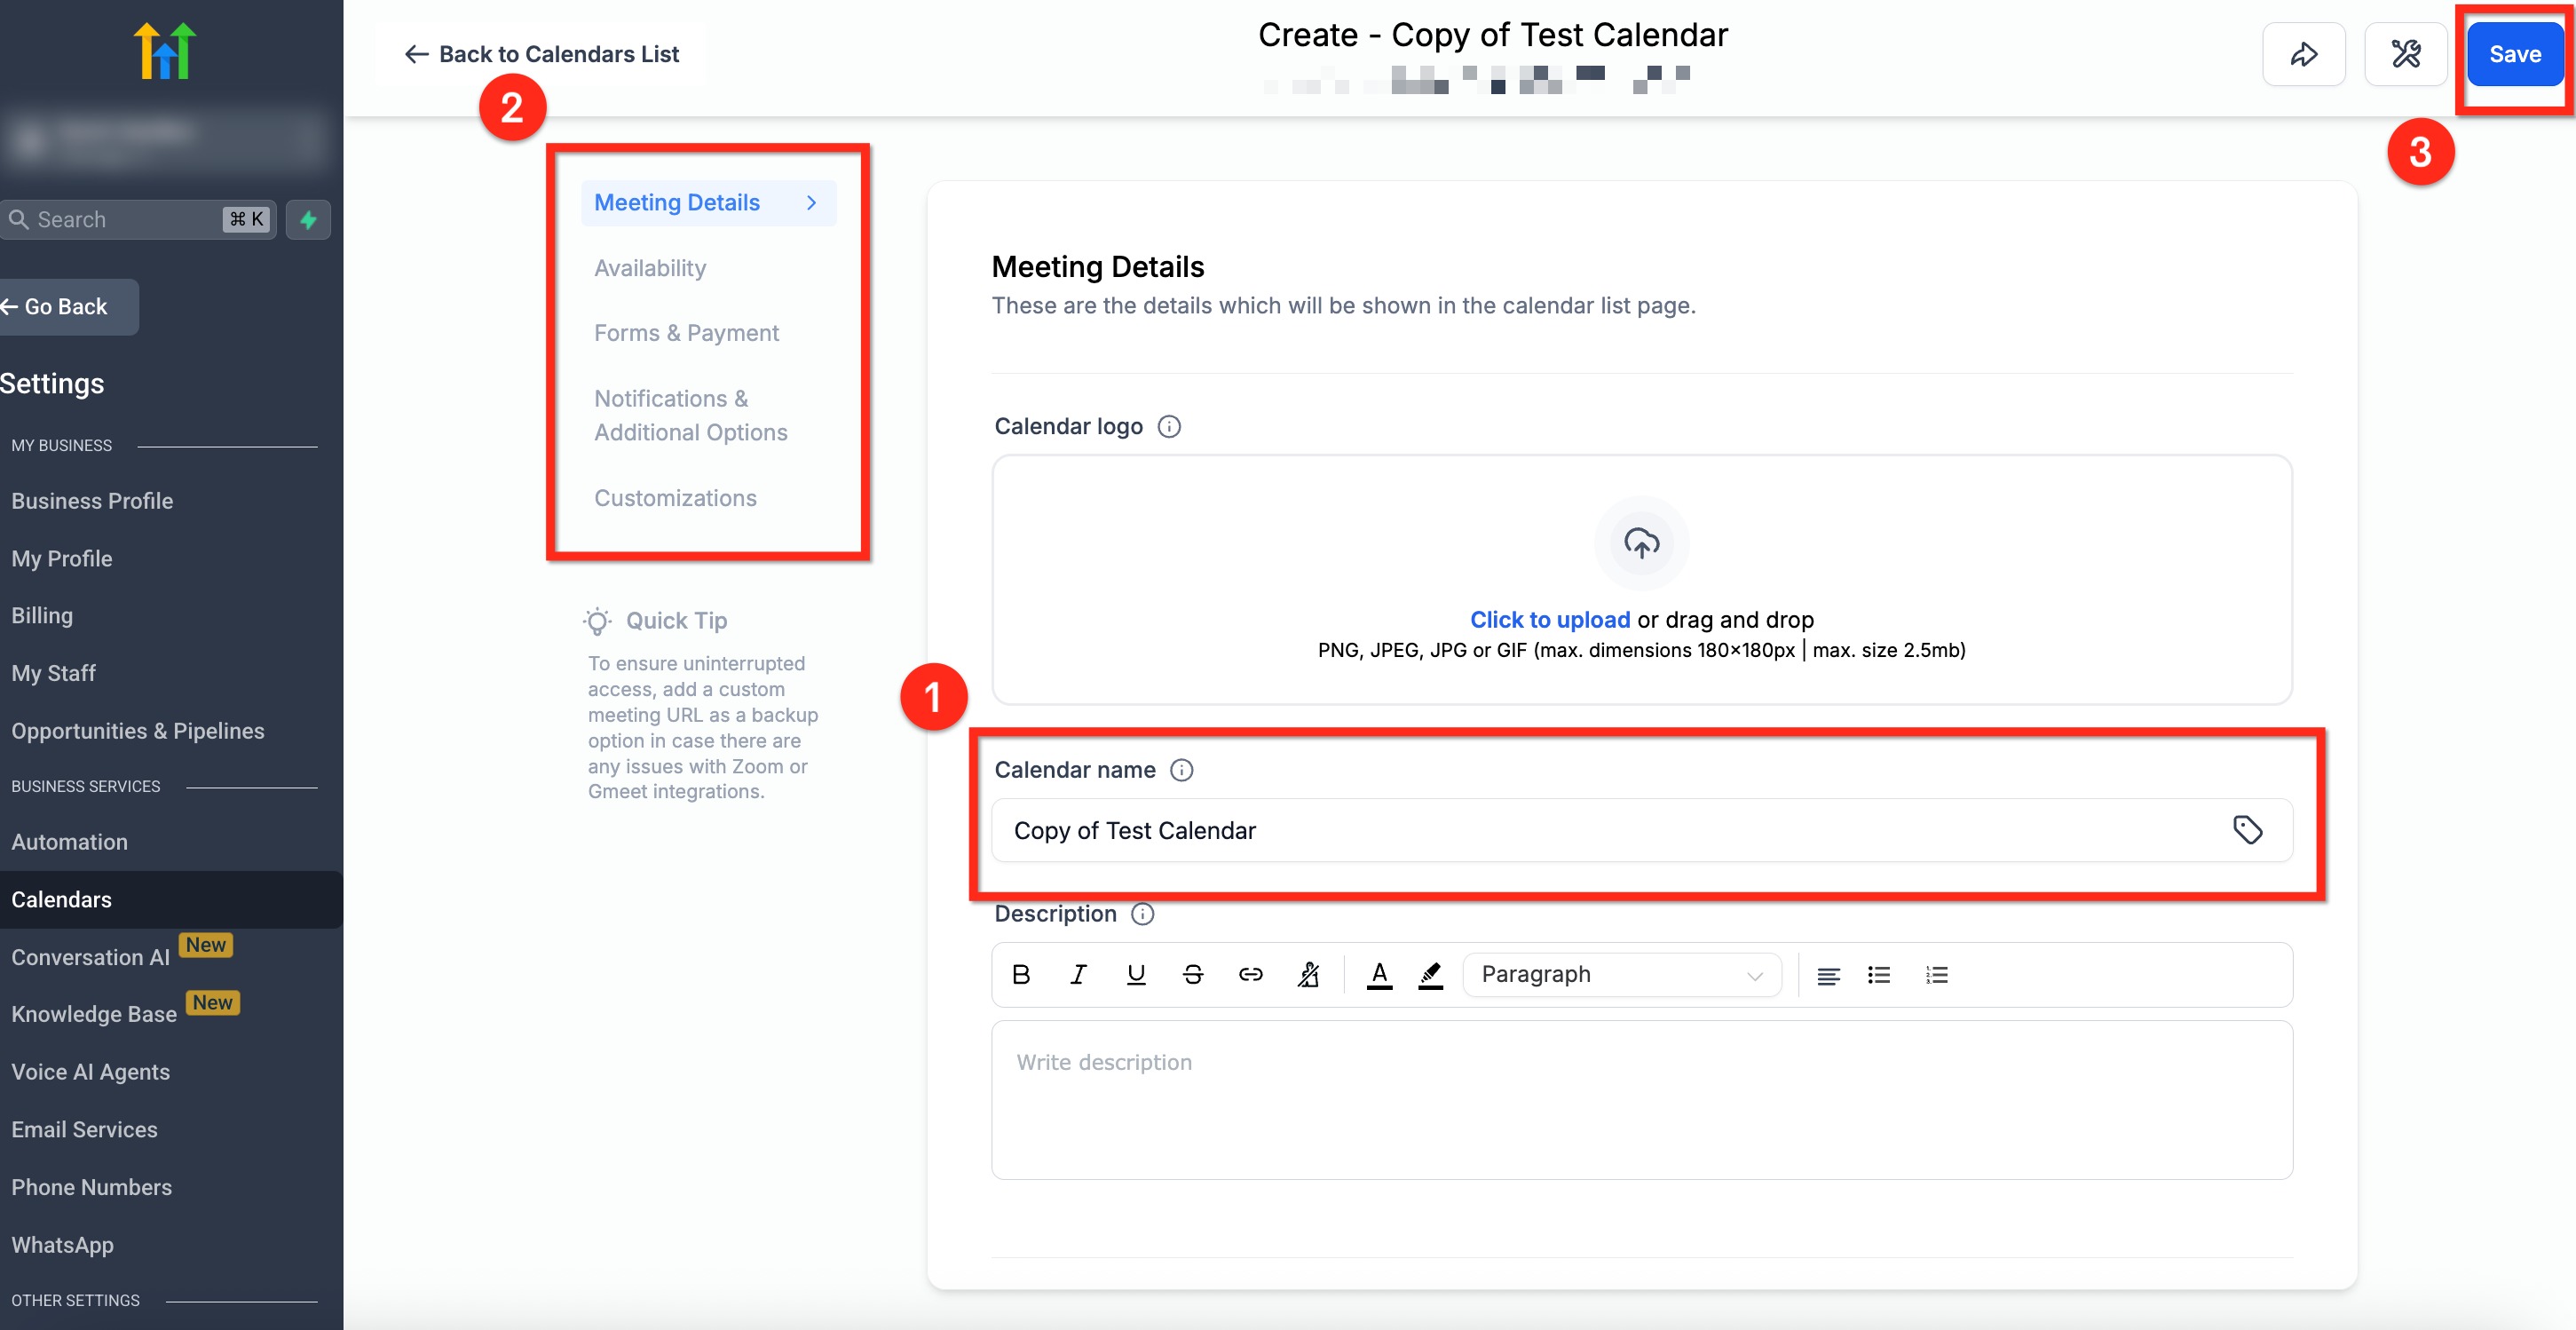Toggle underline formatting in description toolbar

1135,974
